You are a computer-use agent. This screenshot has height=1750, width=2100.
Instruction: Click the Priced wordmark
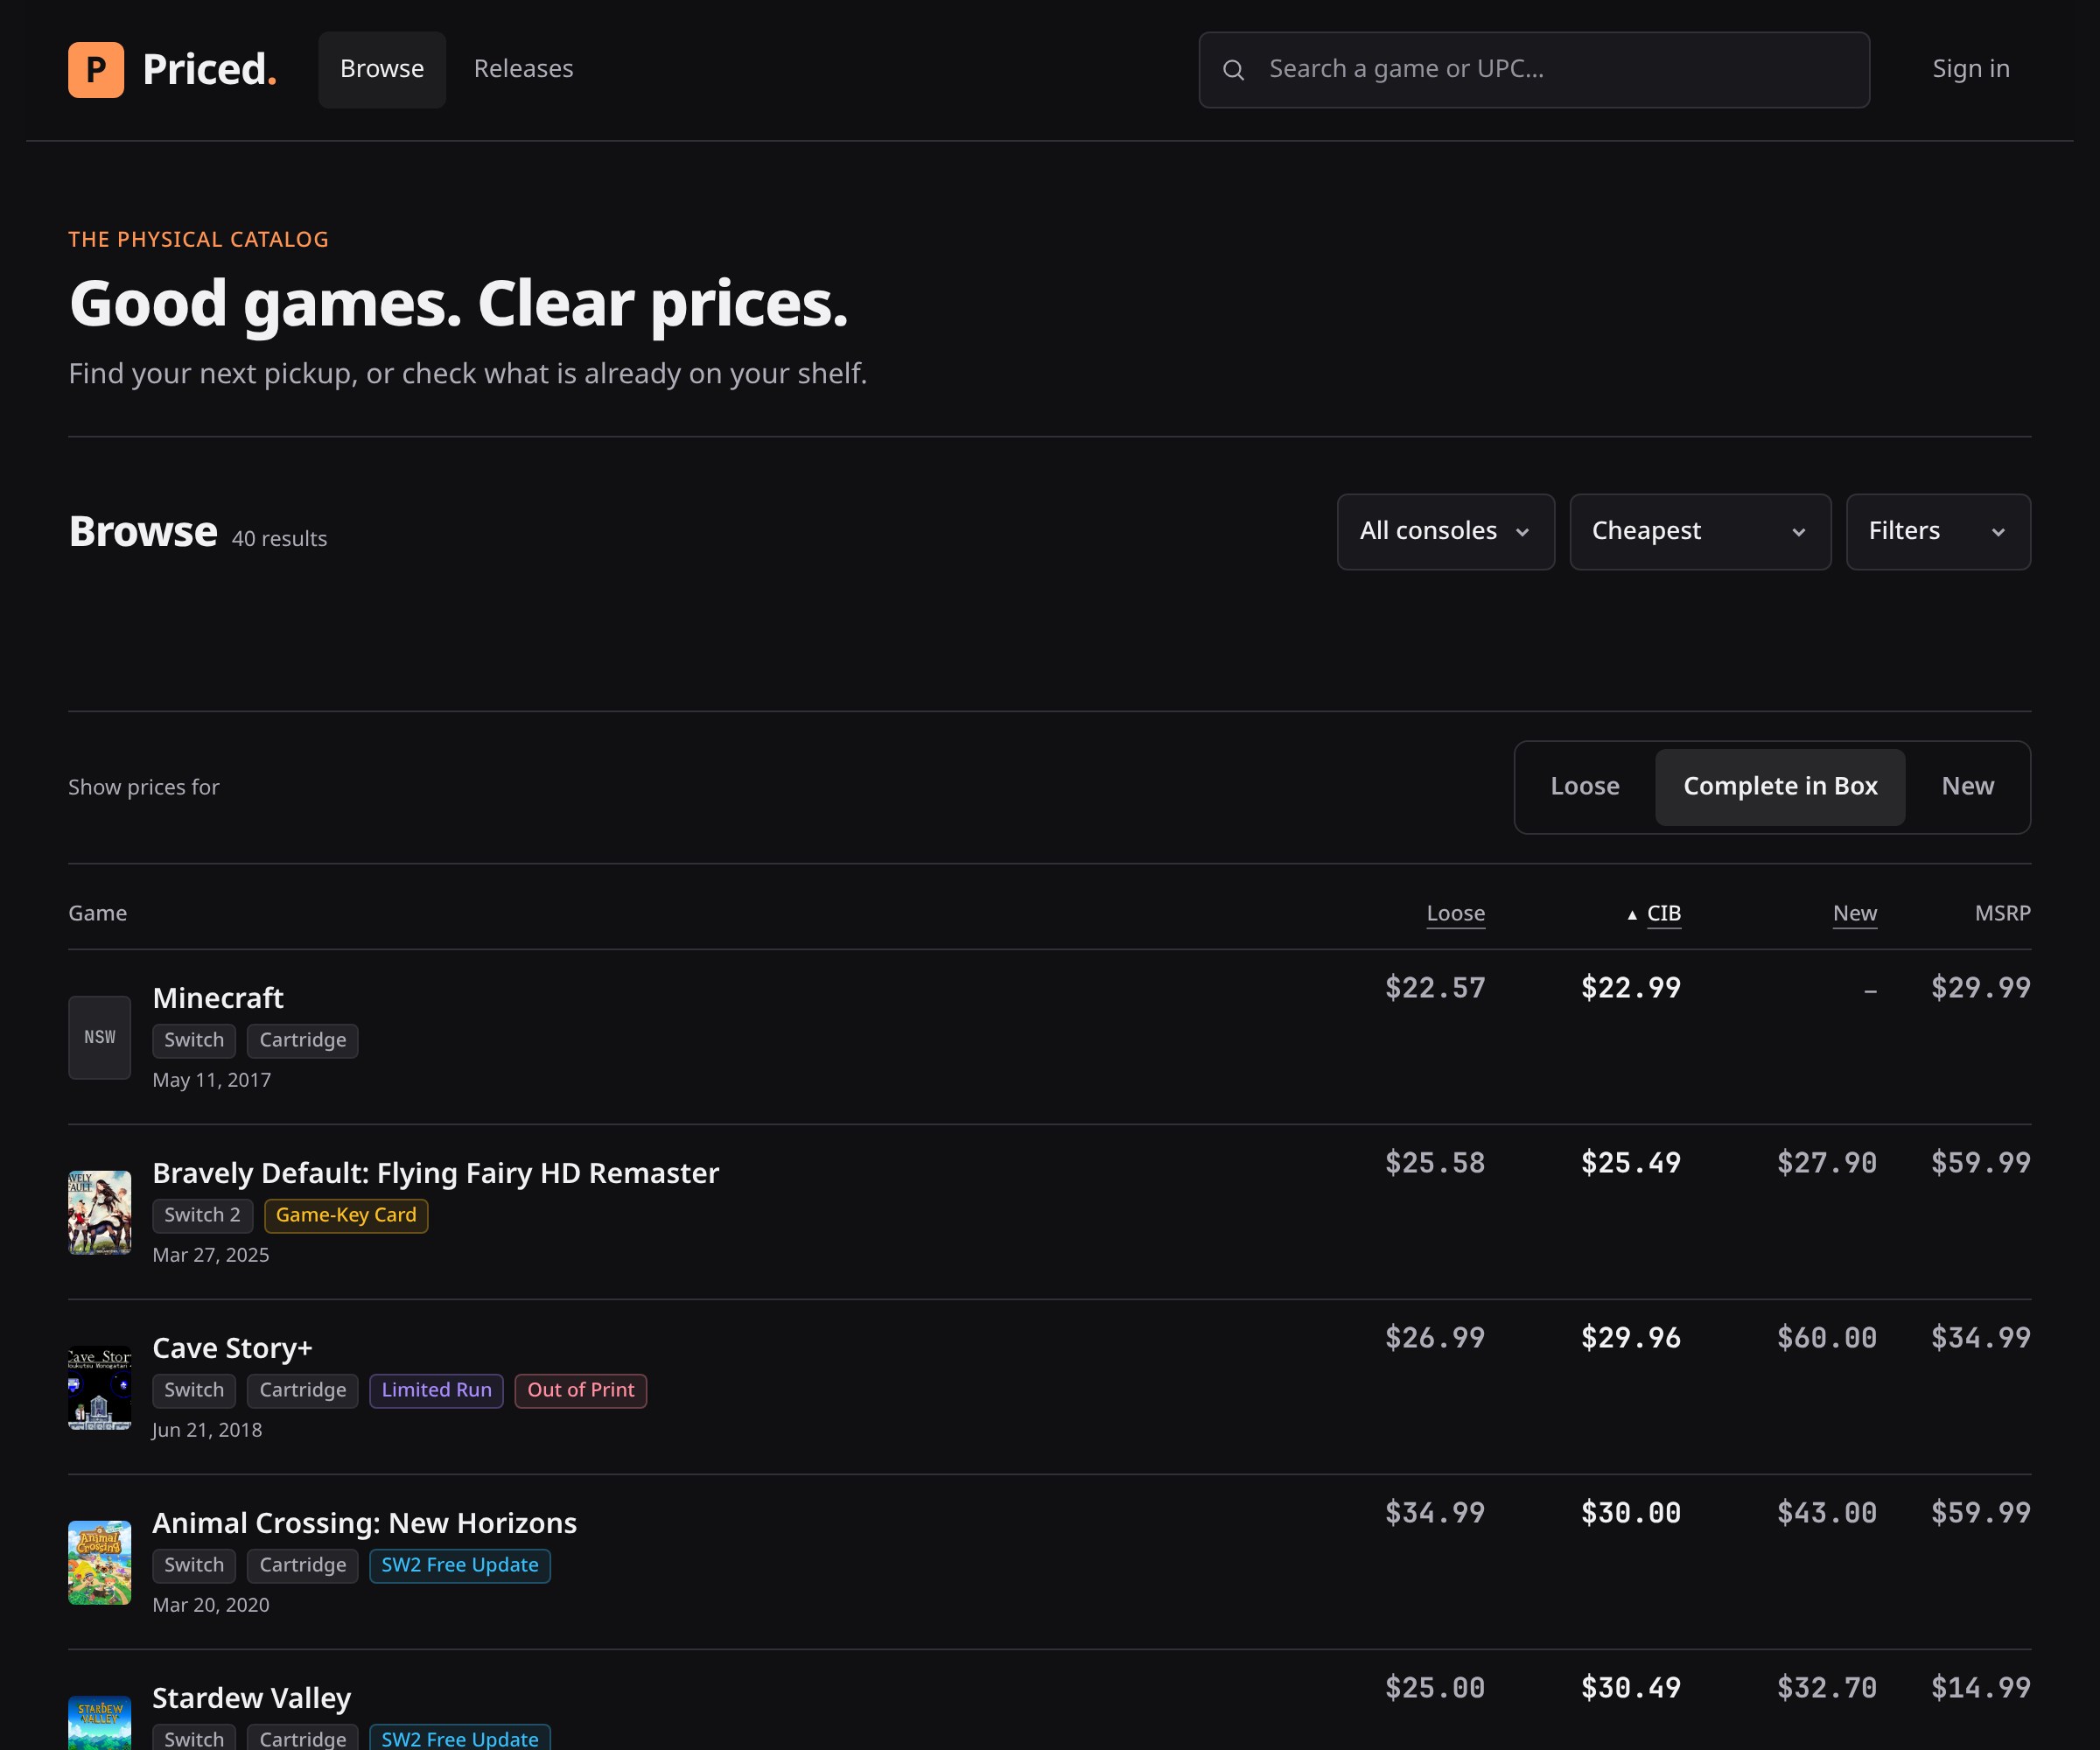pos(209,69)
